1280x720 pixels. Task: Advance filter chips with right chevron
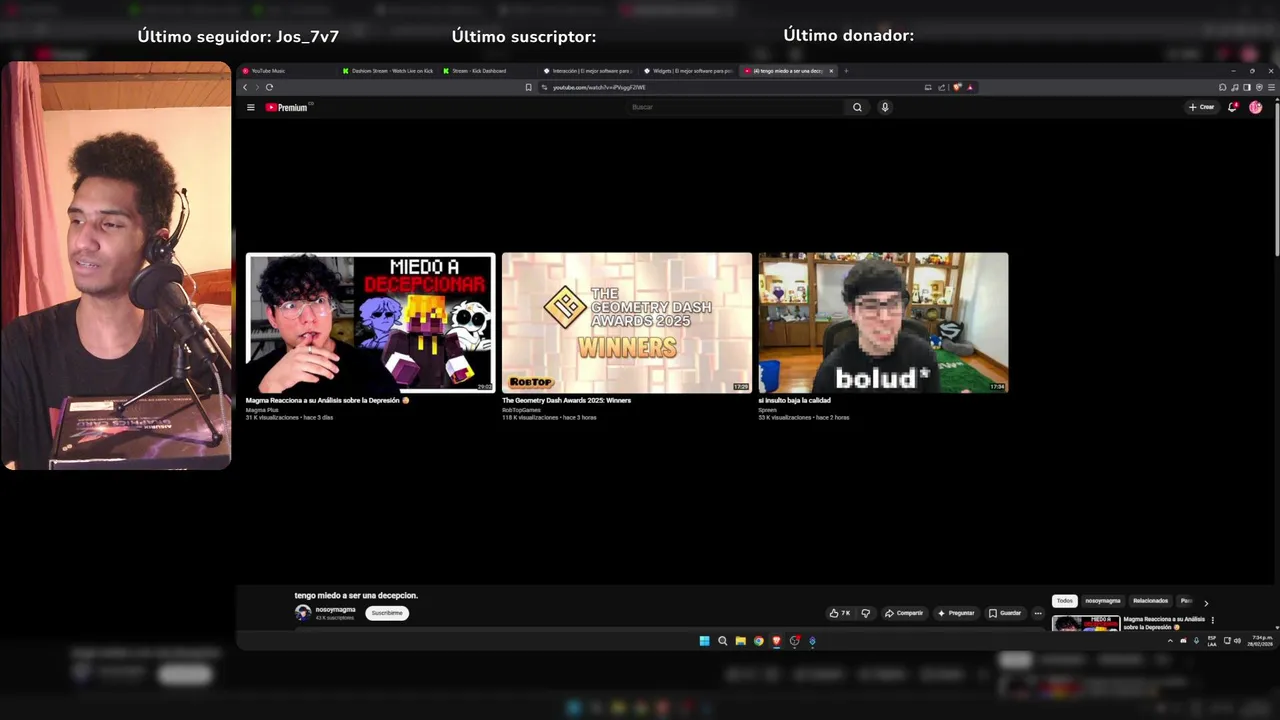coord(1206,603)
